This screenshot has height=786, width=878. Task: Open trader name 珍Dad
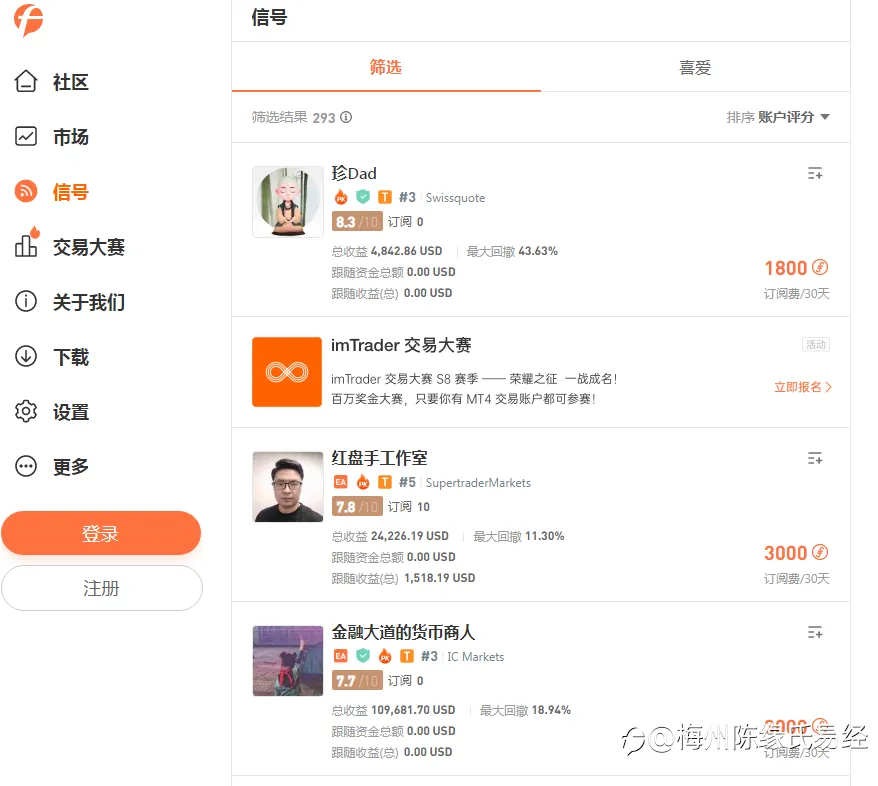pyautogui.click(x=354, y=174)
